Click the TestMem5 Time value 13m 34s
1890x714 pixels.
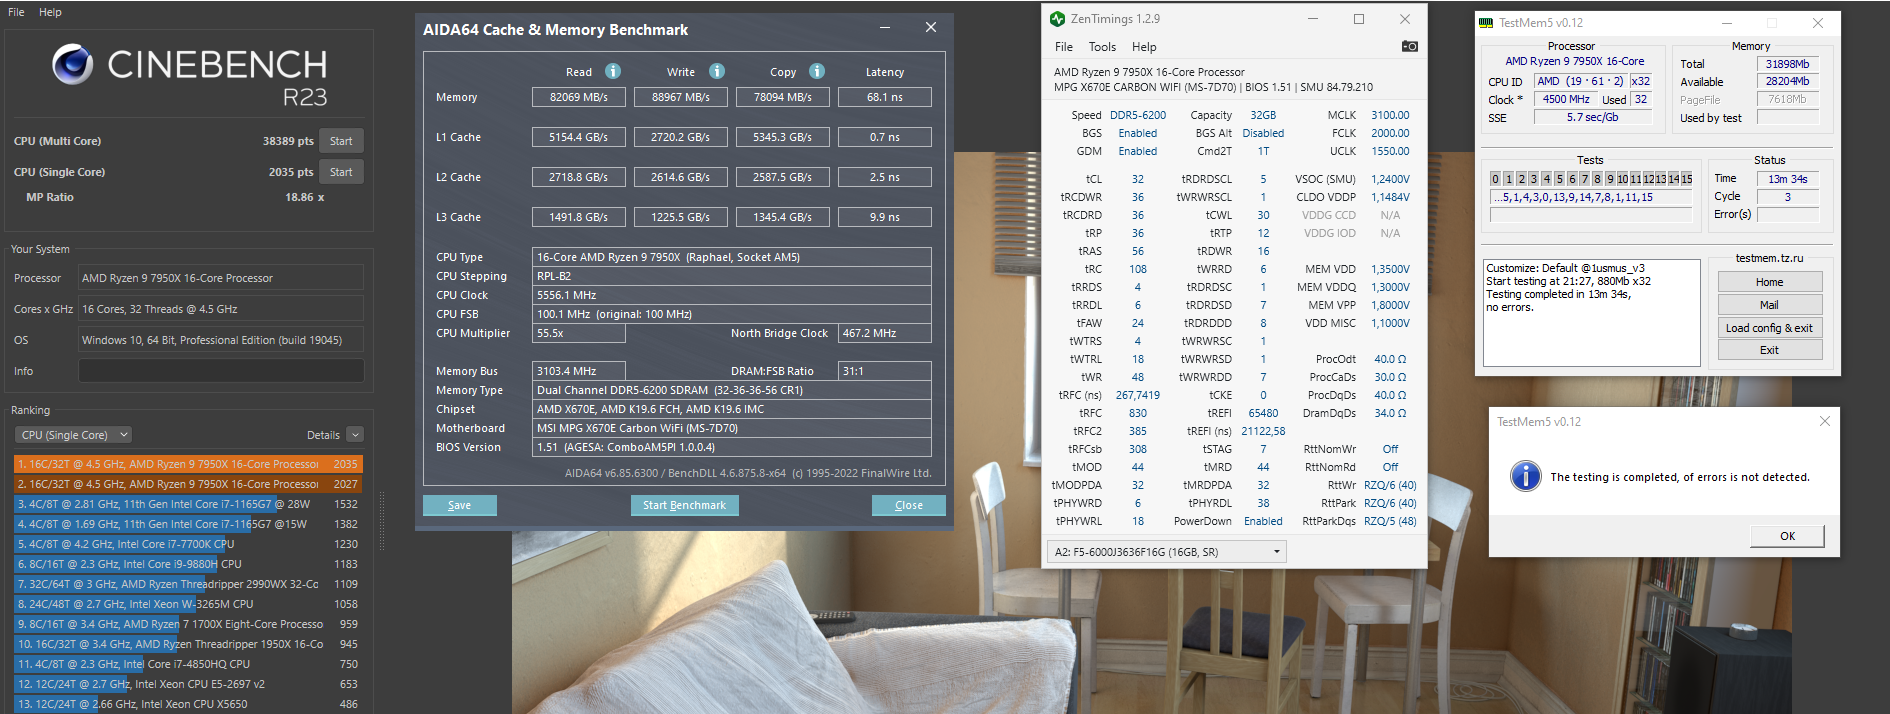point(1787,179)
